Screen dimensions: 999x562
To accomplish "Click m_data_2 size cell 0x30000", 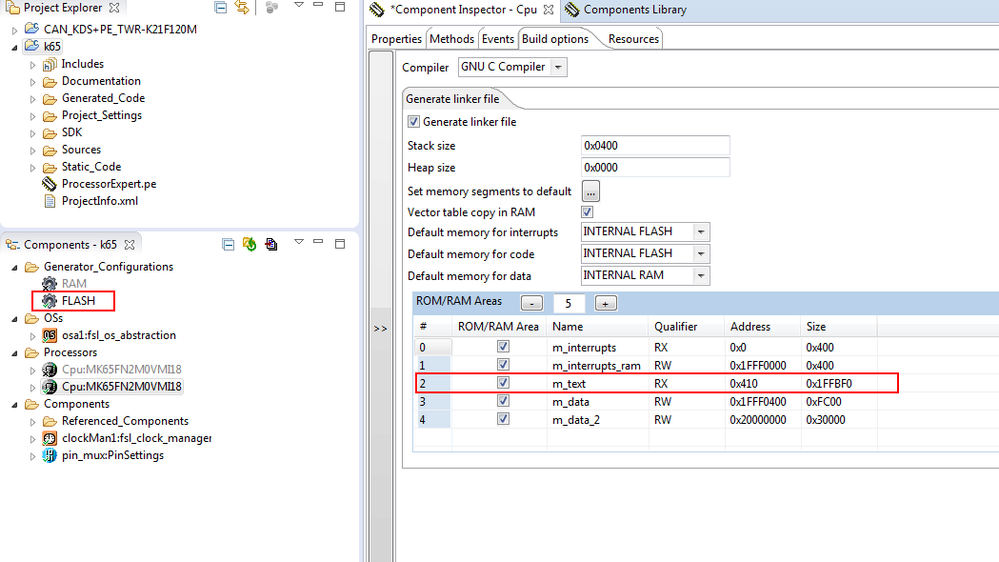I will [x=838, y=420].
